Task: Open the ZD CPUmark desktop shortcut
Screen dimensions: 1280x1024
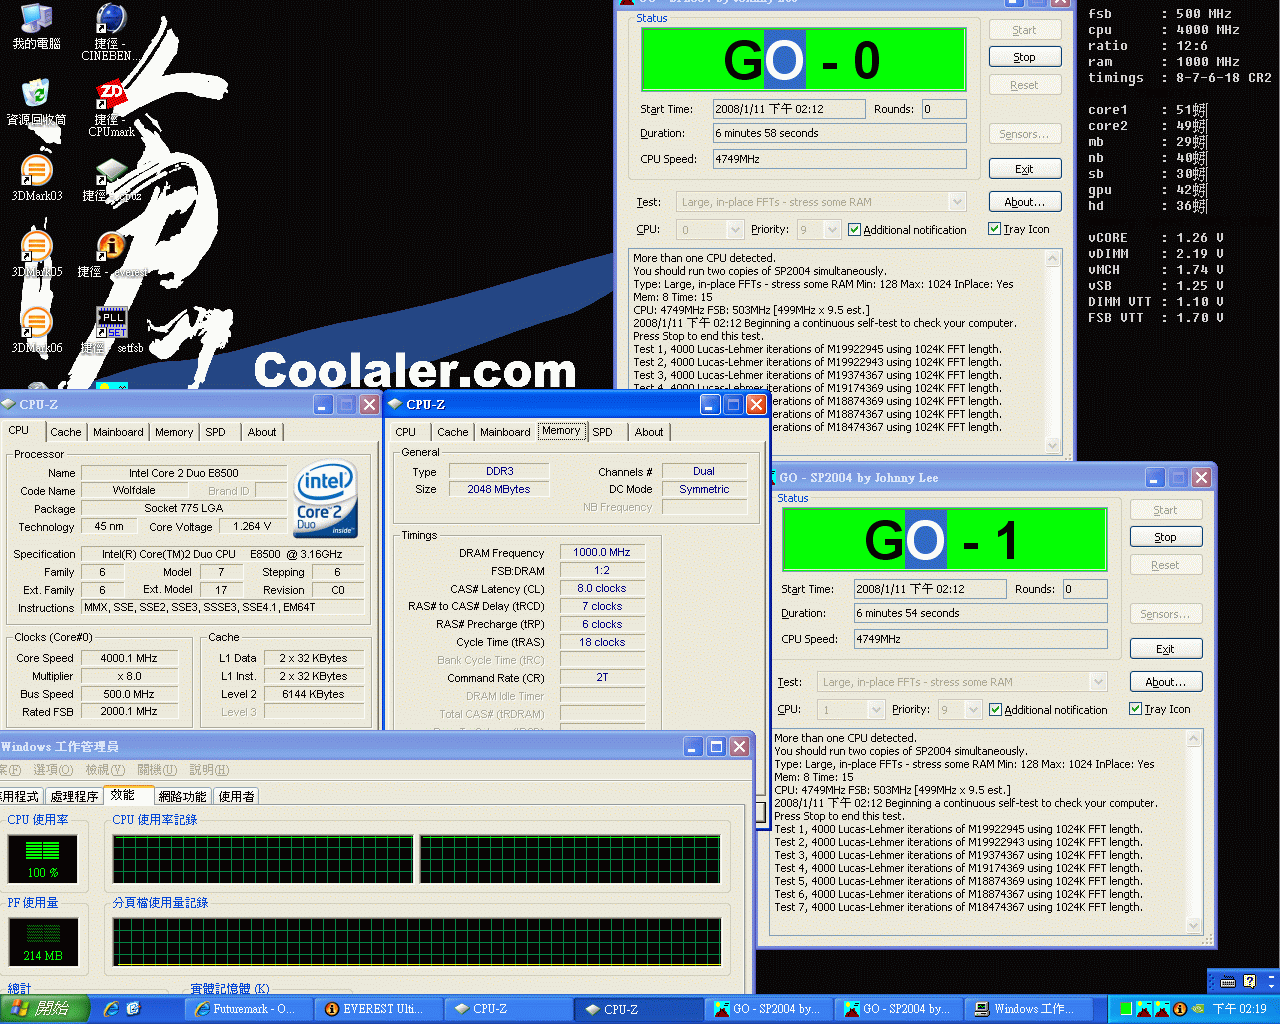Action: (111, 108)
